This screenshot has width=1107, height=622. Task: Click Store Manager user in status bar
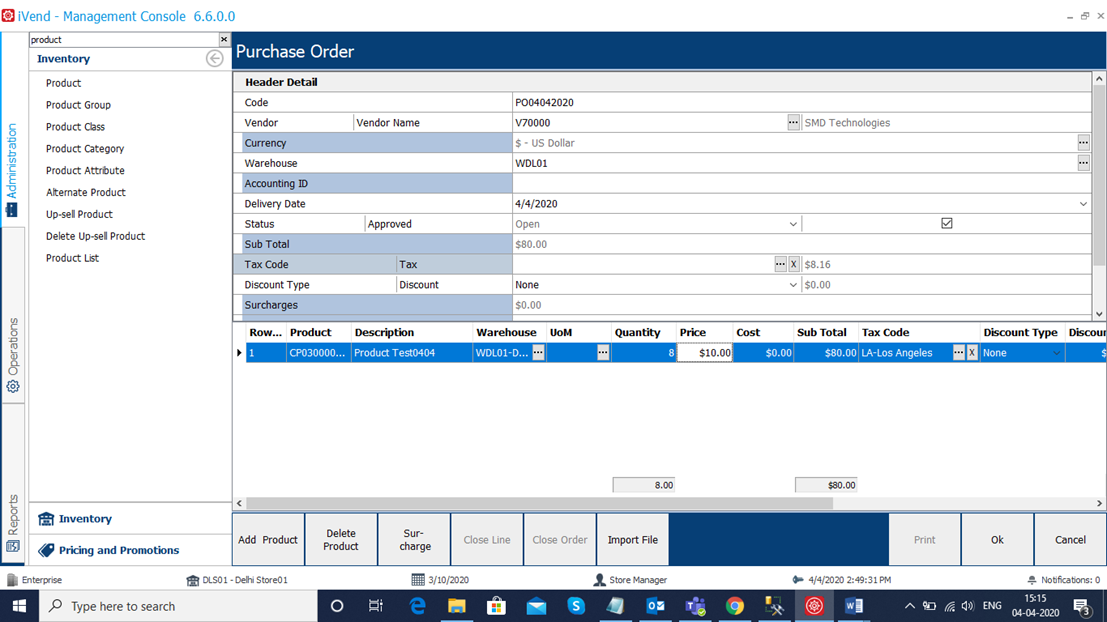[630, 580]
